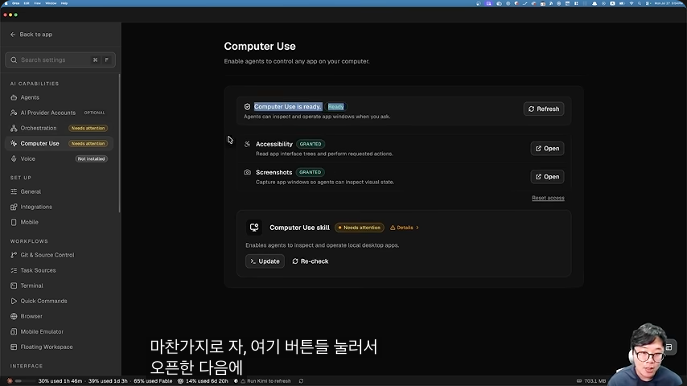The image size is (687, 386).
Task: Click the shield icon beside Computer Use is ready
Action: [x=247, y=106]
